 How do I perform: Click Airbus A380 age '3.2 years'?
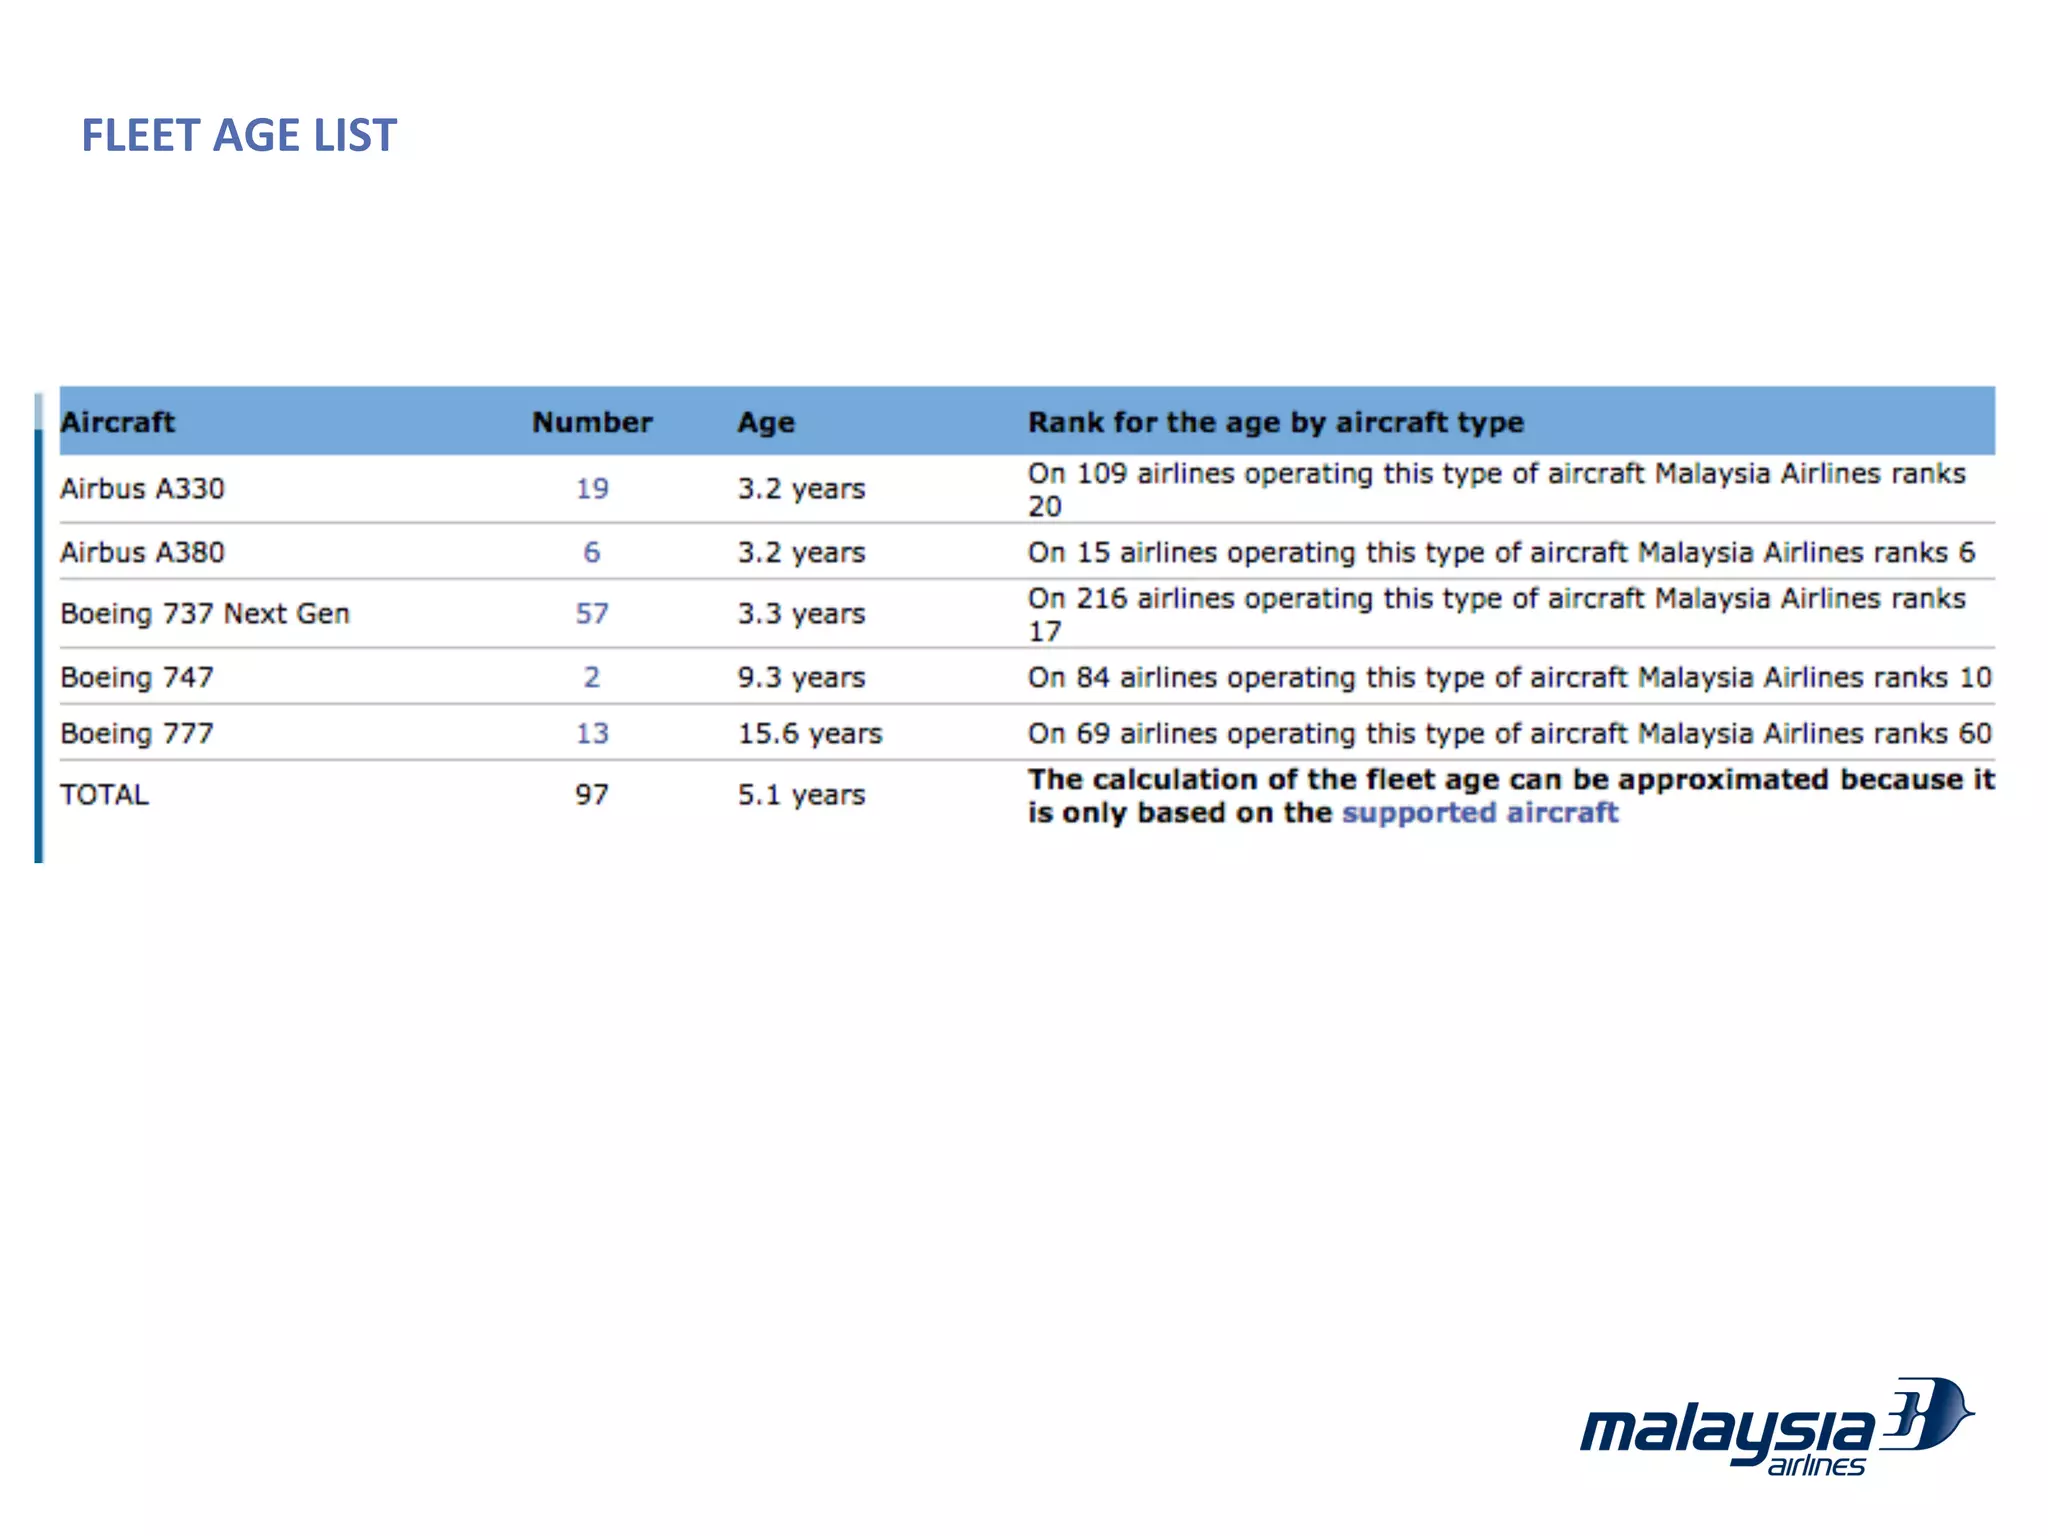(x=801, y=552)
